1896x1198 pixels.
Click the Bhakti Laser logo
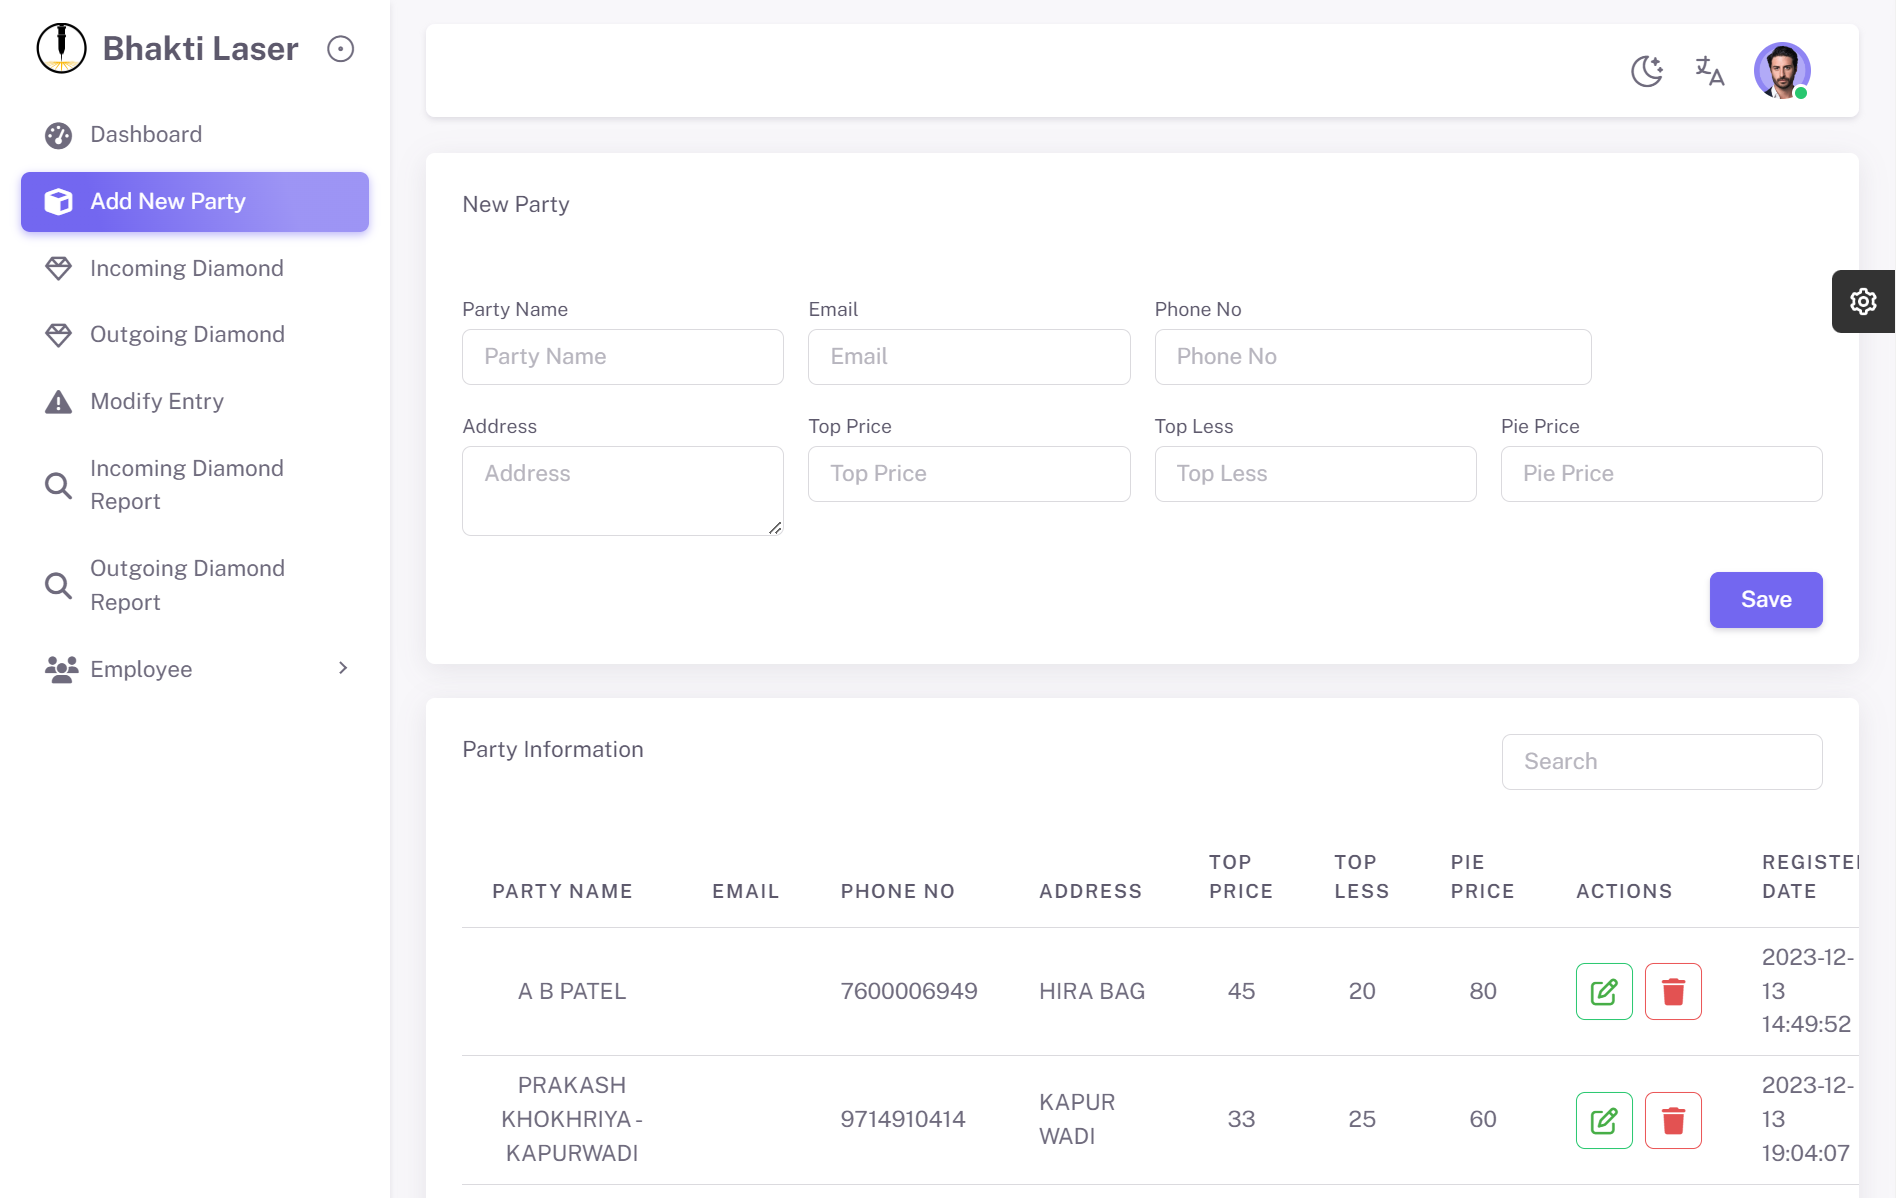[62, 49]
